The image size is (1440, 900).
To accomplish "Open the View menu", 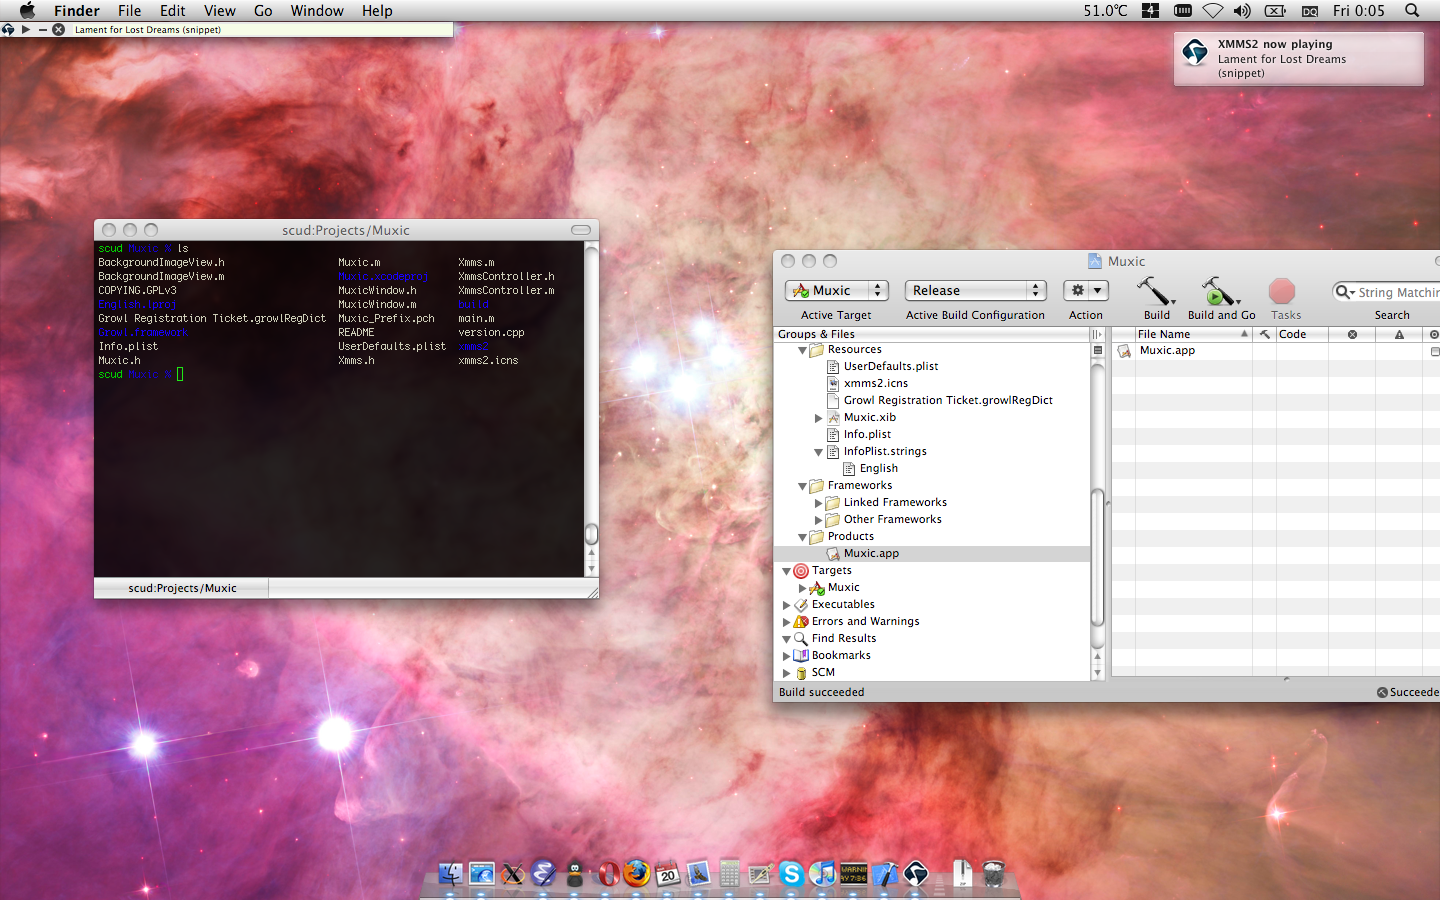I will [219, 11].
